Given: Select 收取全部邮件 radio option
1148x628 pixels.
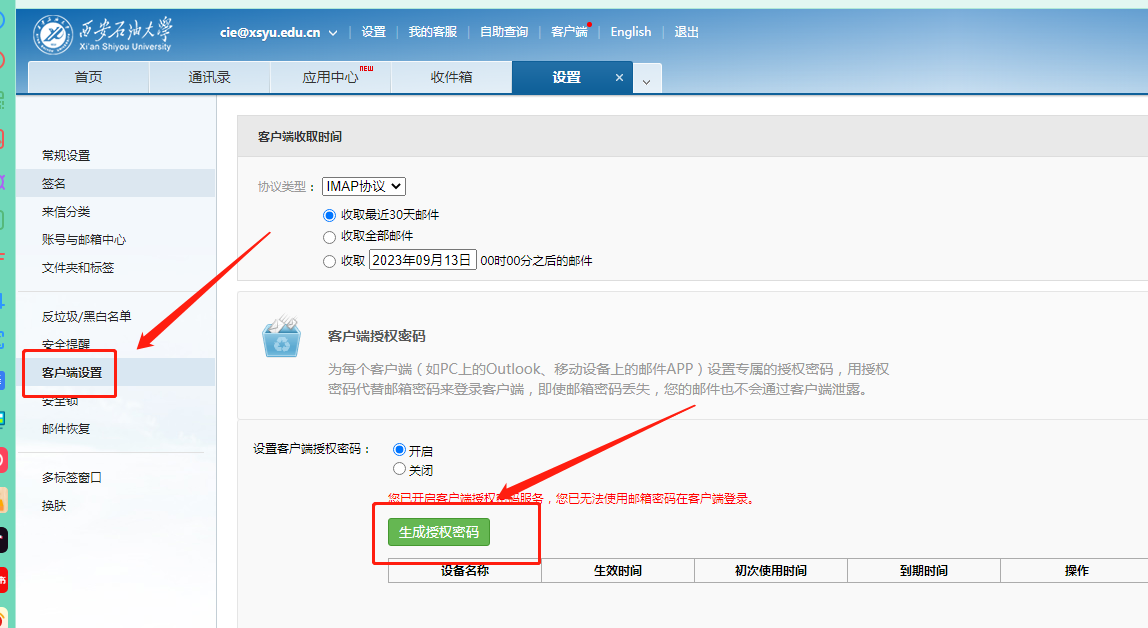Looking at the screenshot, I should point(329,237).
